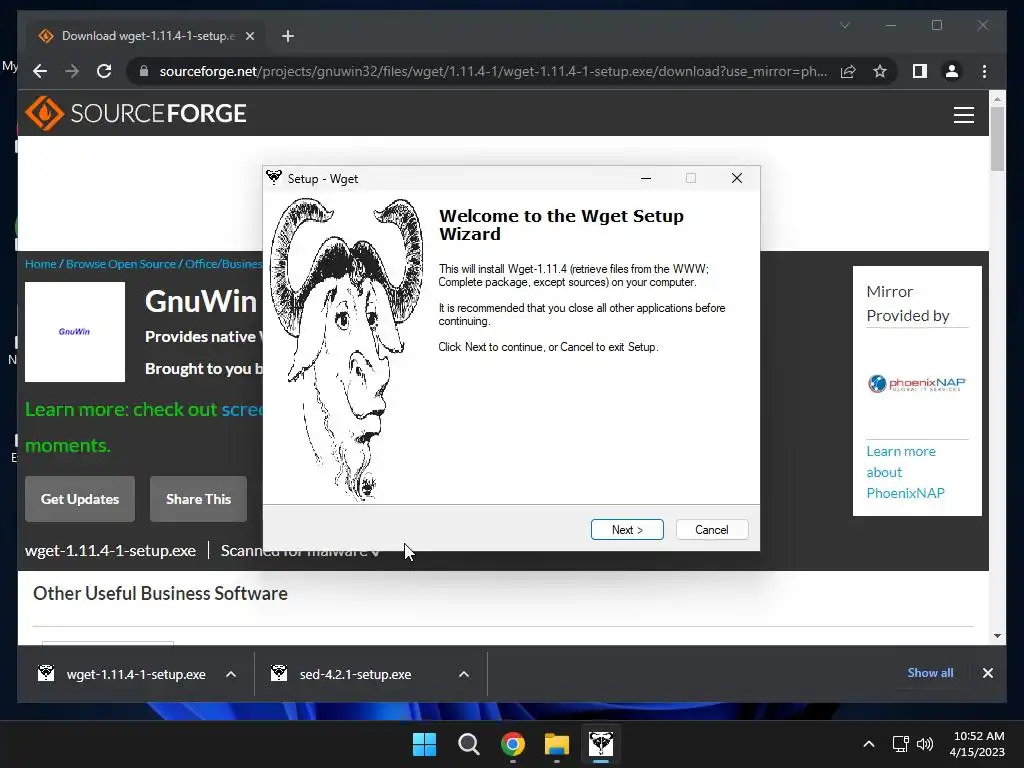Screen dimensions: 1024x768
Task: Open the clock and date flyout
Action: coord(977,744)
